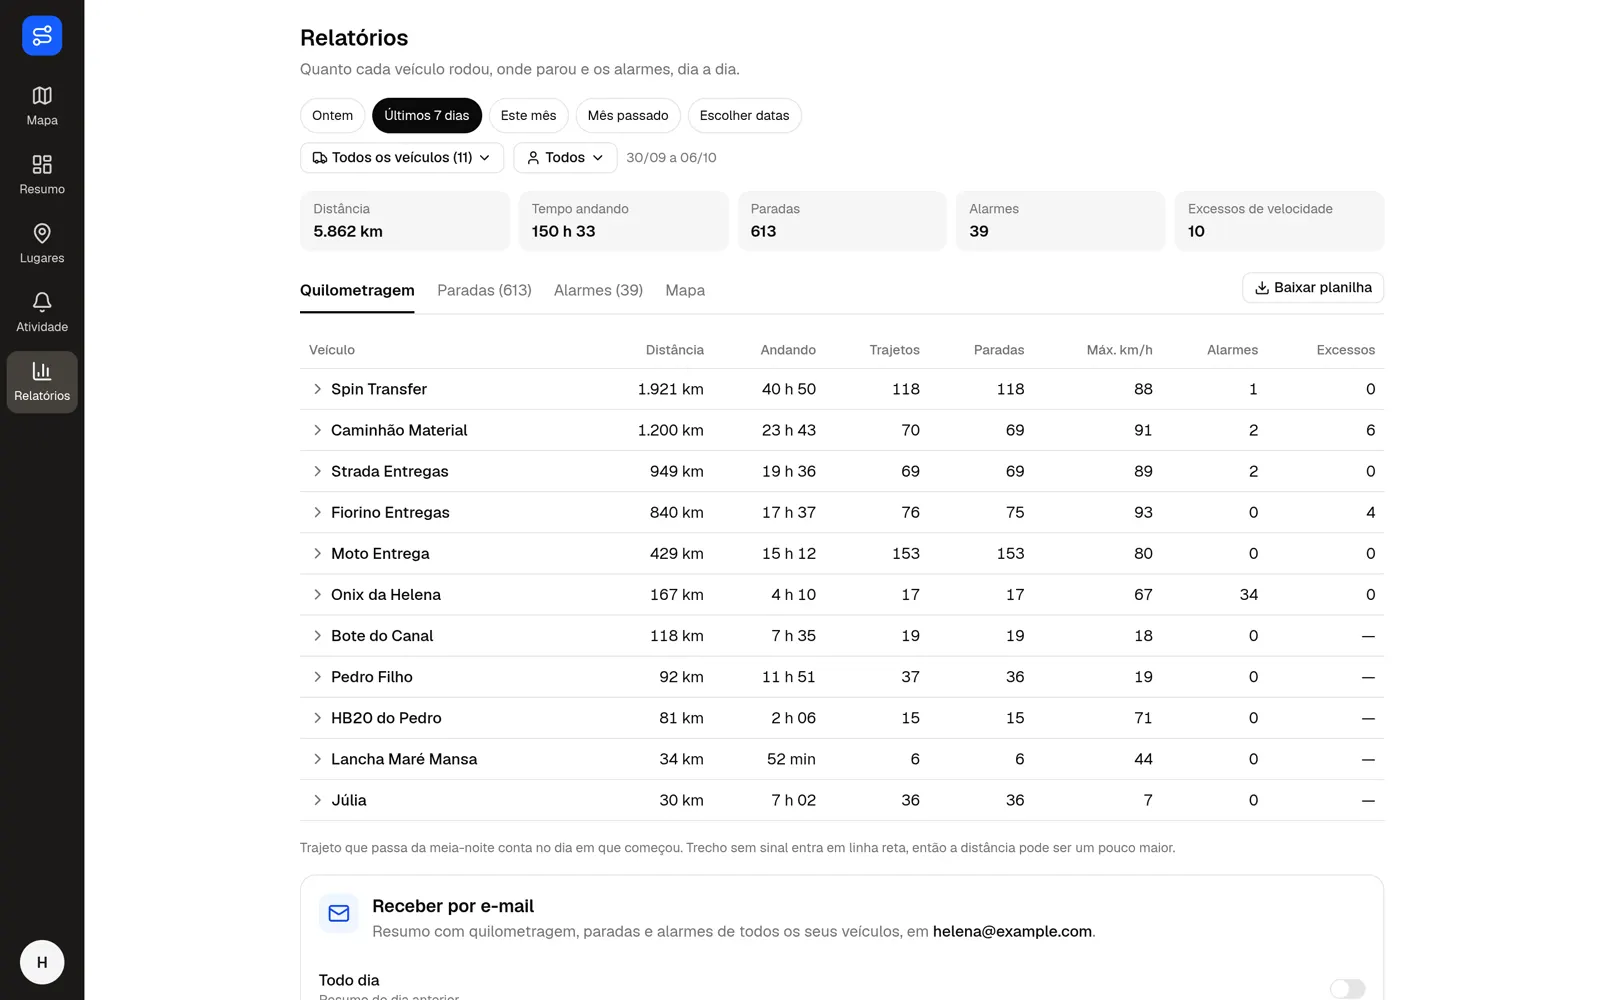
Task: Click the app logo in the sidebar
Action: 42,36
